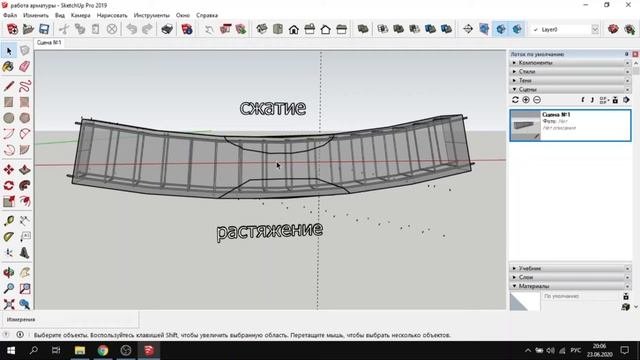
Task: Select the Polygon tool
Action: tap(24, 118)
